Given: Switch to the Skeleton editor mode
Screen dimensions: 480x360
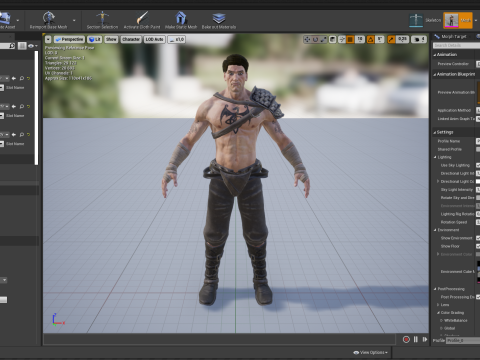Looking at the screenshot, I should point(416,20).
